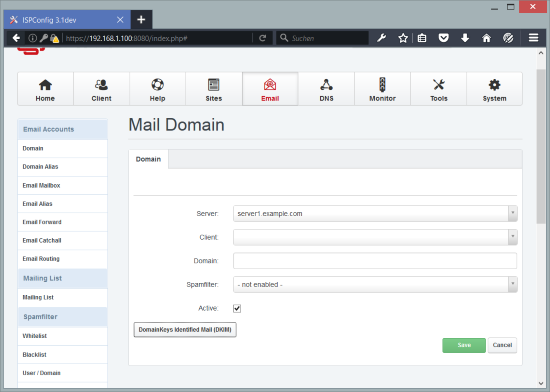Image resolution: width=550 pixels, height=392 pixels.
Task: Open the System module
Action: (494, 89)
